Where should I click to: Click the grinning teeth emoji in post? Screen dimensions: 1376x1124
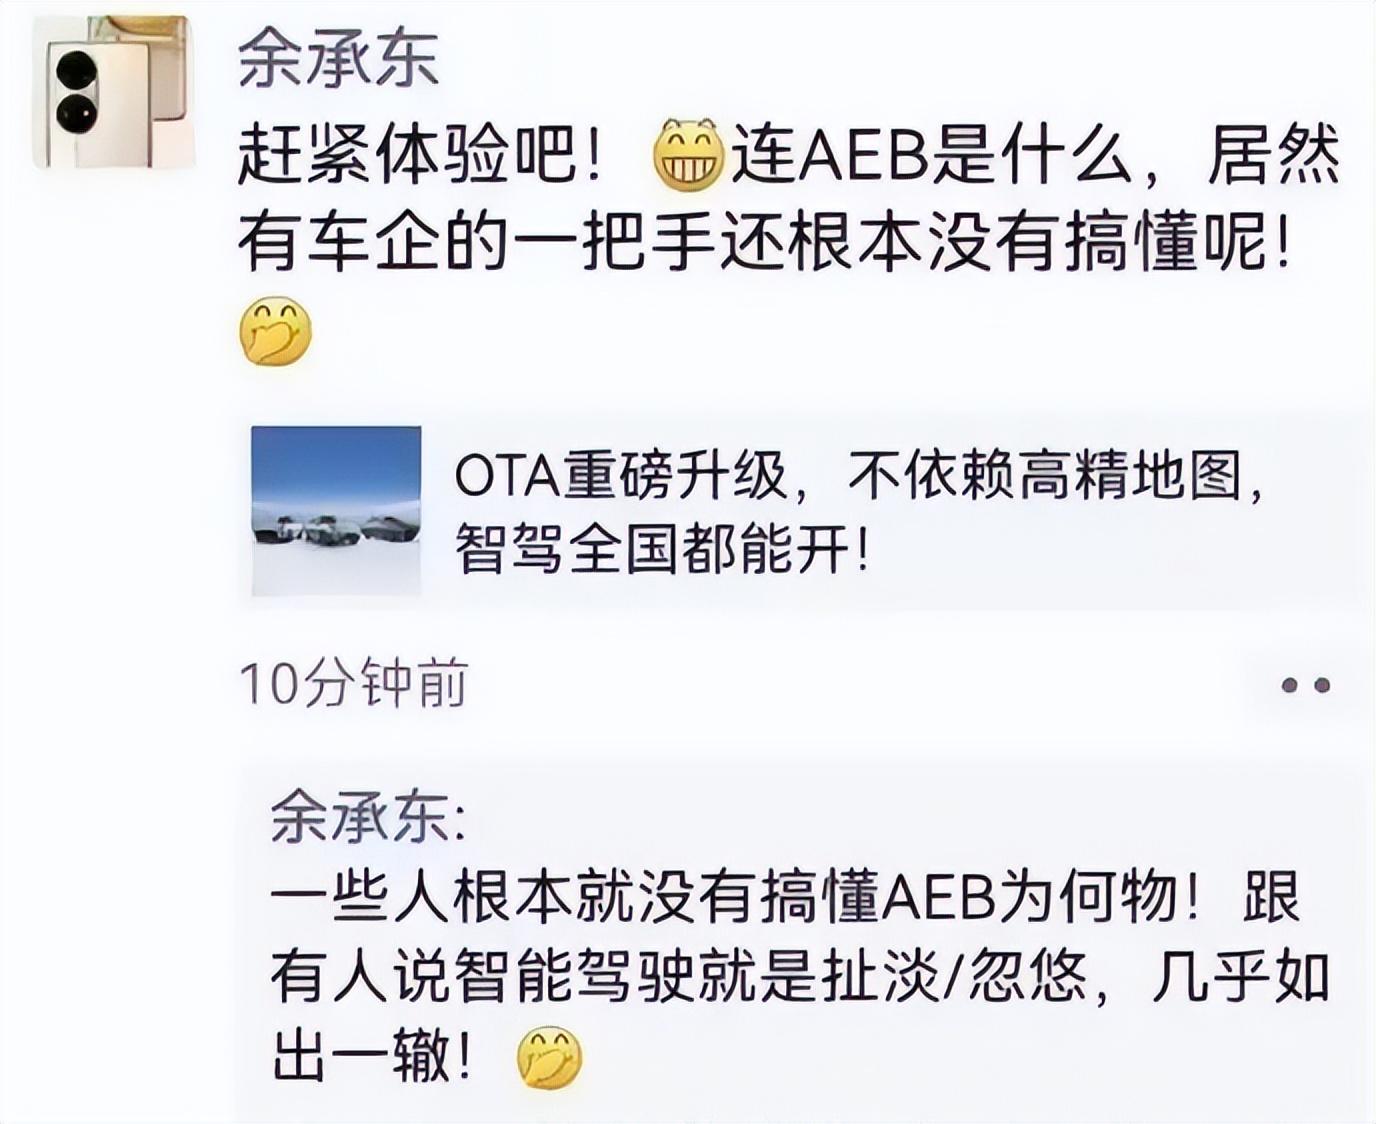click(x=688, y=156)
